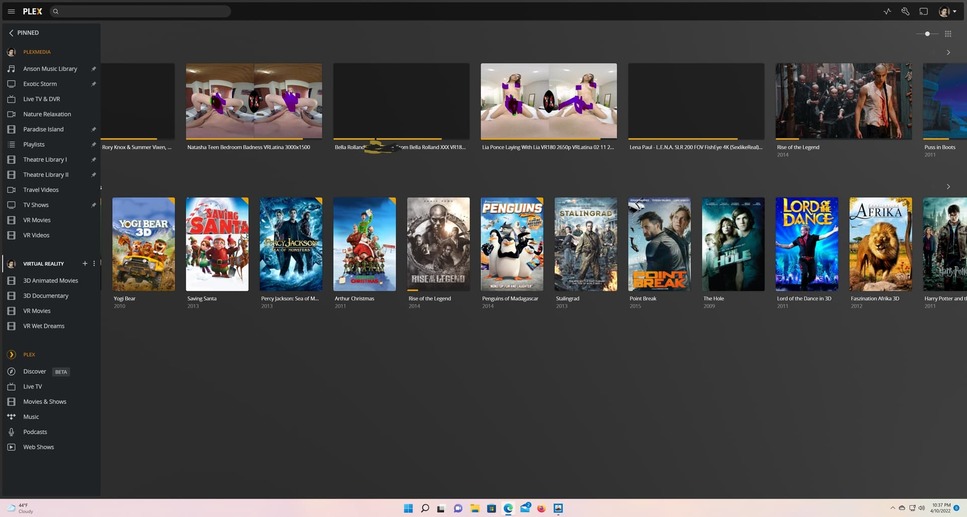The image size is (967, 517).
Task: Open Live TV under the Plex section
Action: [33, 386]
